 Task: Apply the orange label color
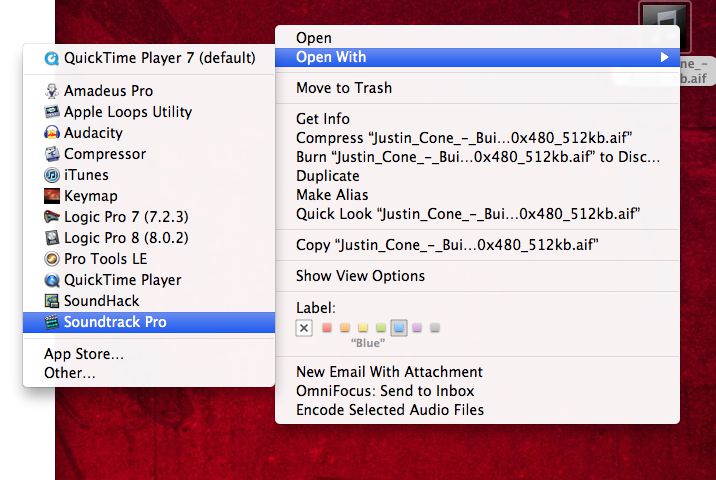tap(345, 327)
